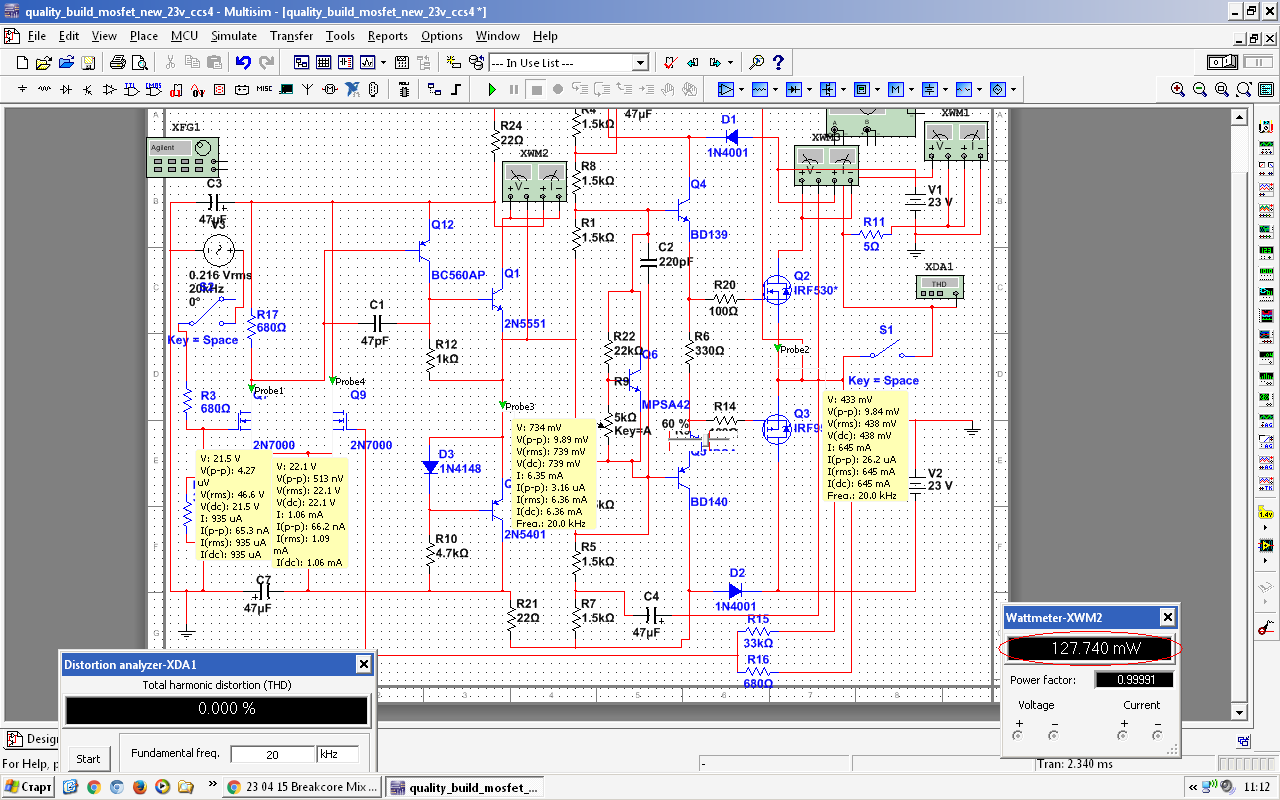This screenshot has width=1280, height=800.
Task: Click the Distortion analyzer Start button
Action: 88,758
